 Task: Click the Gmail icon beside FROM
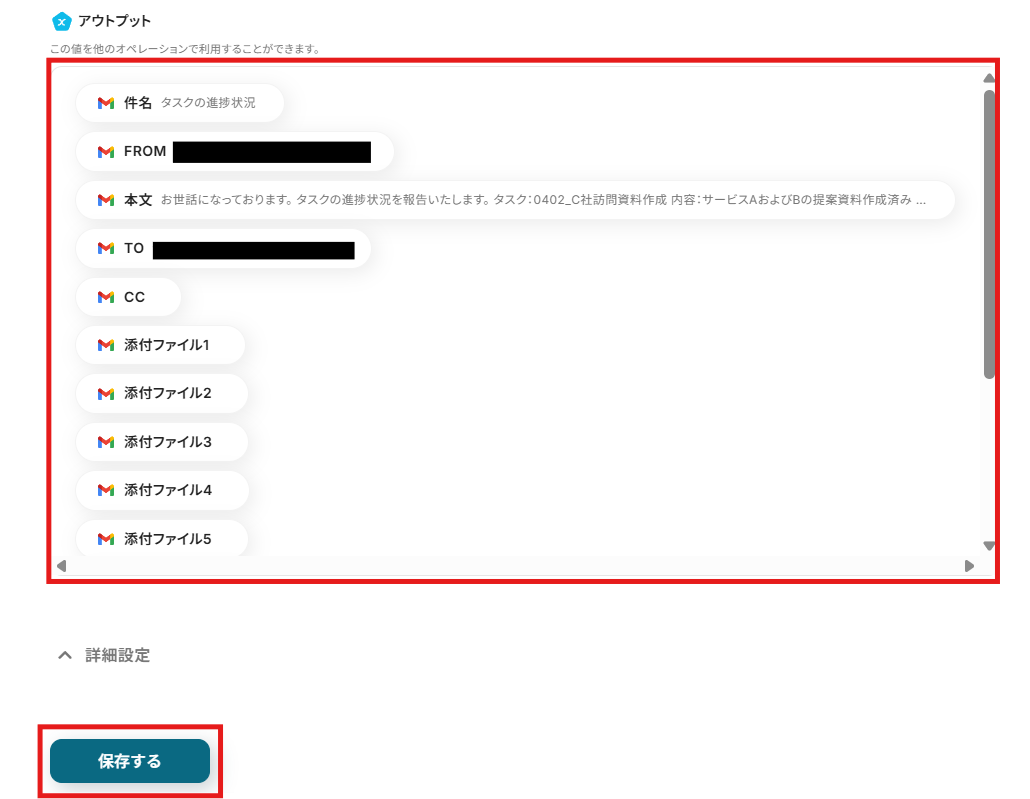106,152
